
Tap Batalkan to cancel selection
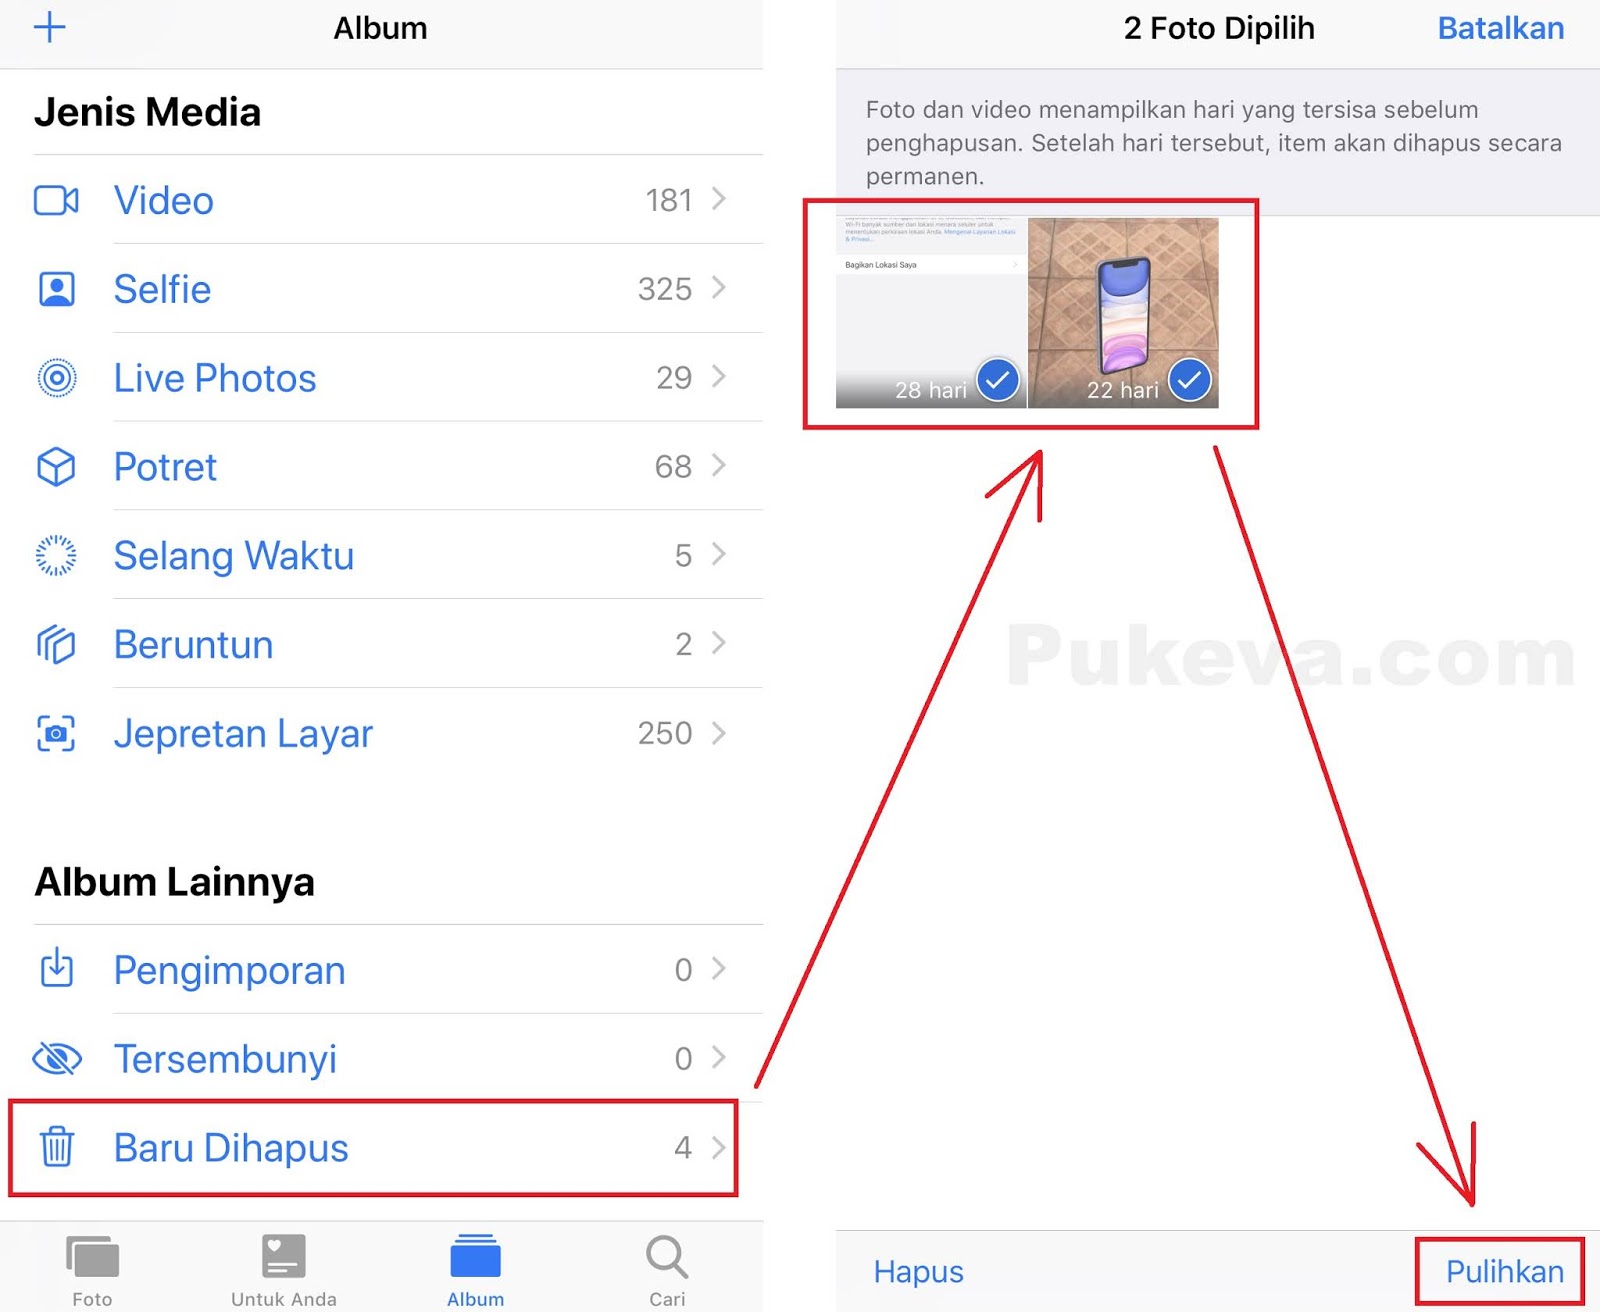tap(1500, 28)
